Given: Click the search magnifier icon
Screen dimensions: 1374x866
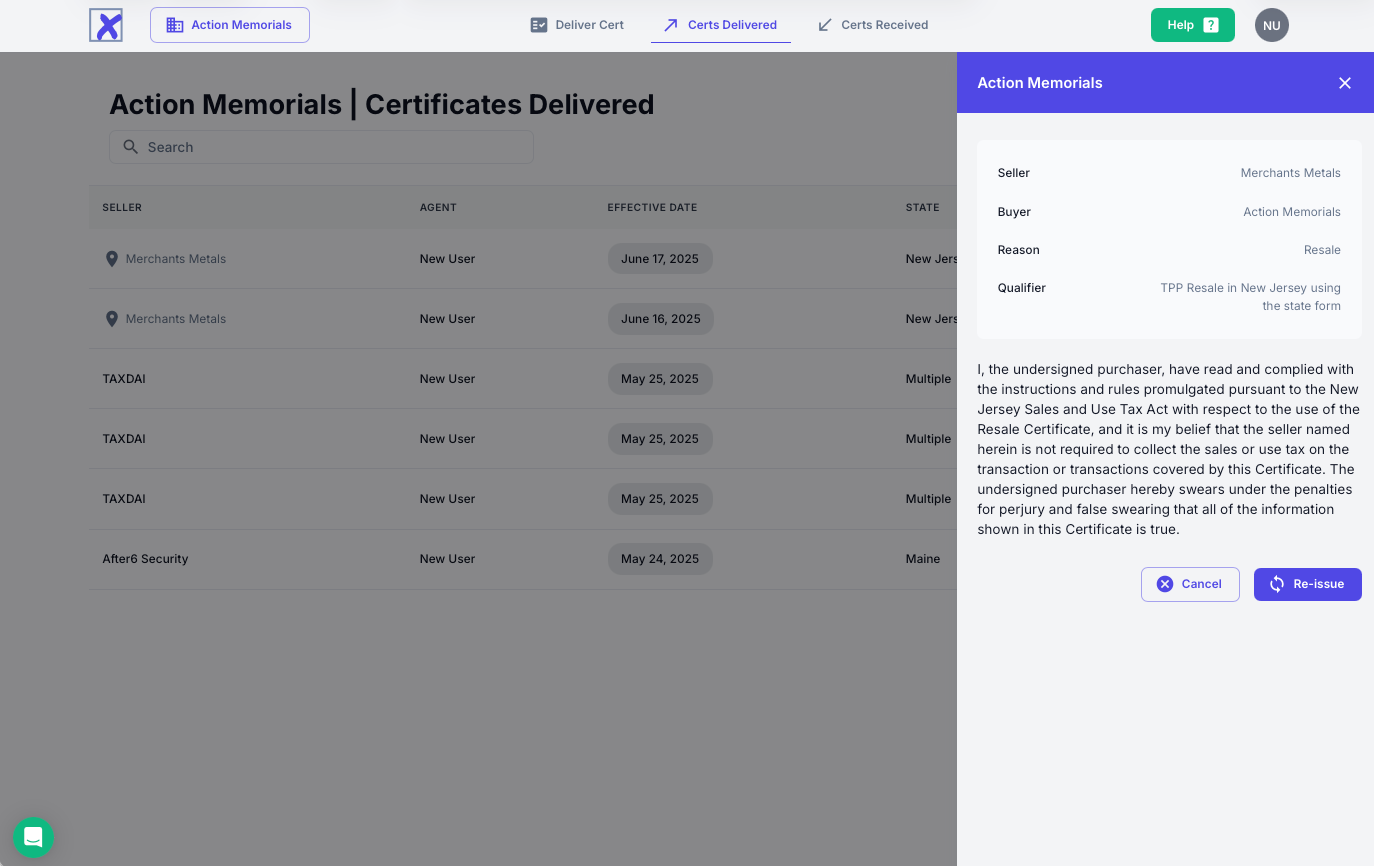Looking at the screenshot, I should click(130, 147).
